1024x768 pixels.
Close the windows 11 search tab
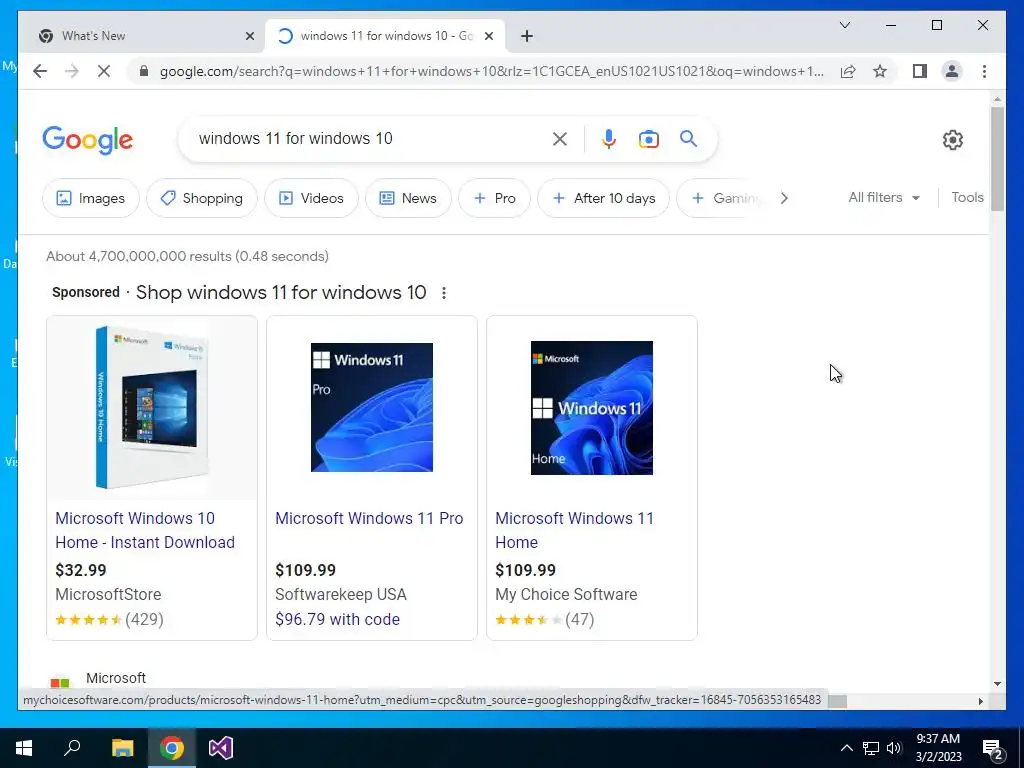click(x=488, y=36)
